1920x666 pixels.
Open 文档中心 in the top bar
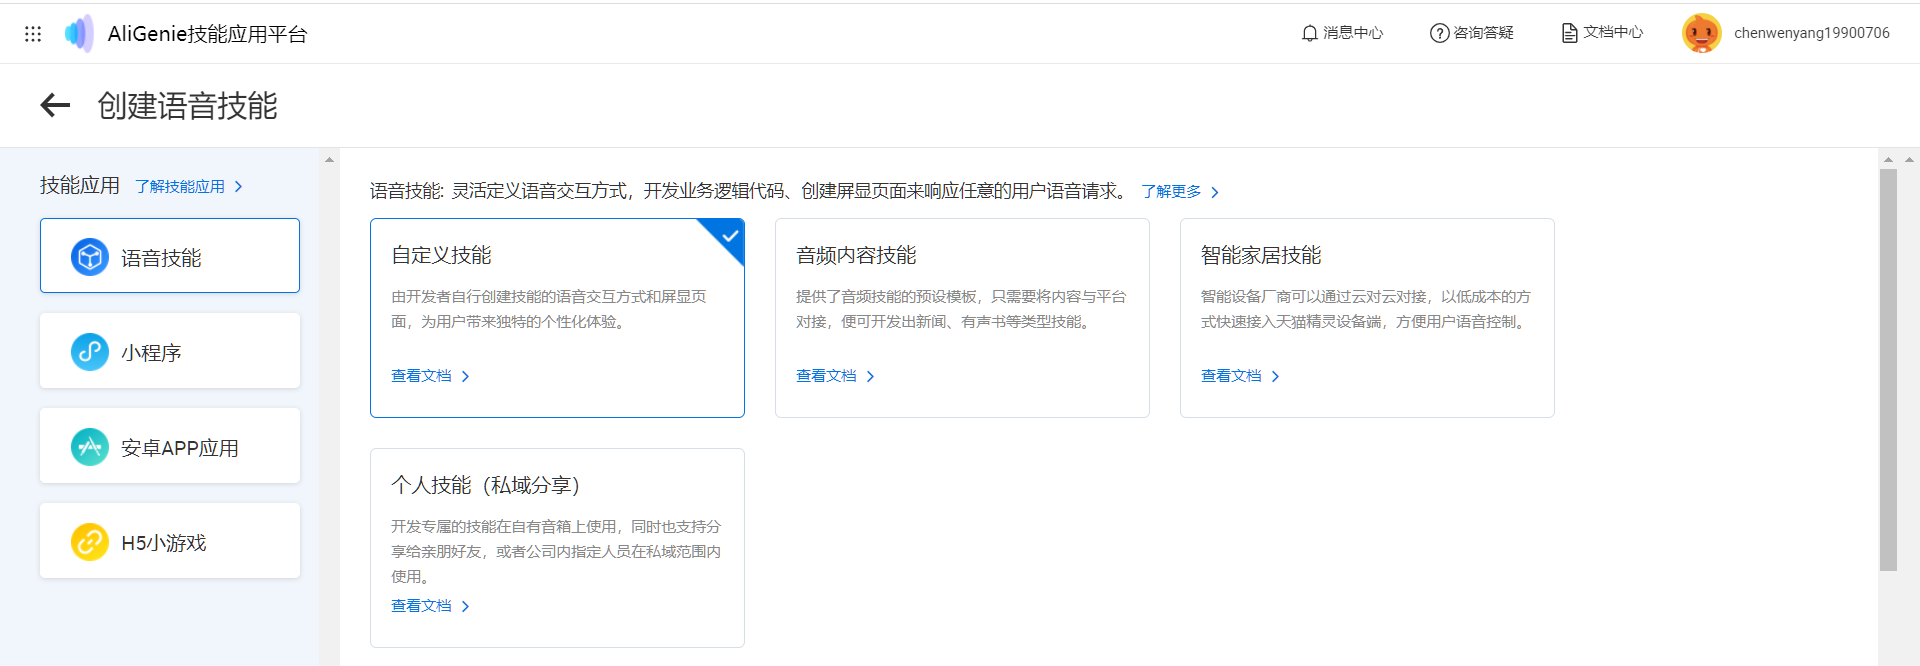(1602, 33)
